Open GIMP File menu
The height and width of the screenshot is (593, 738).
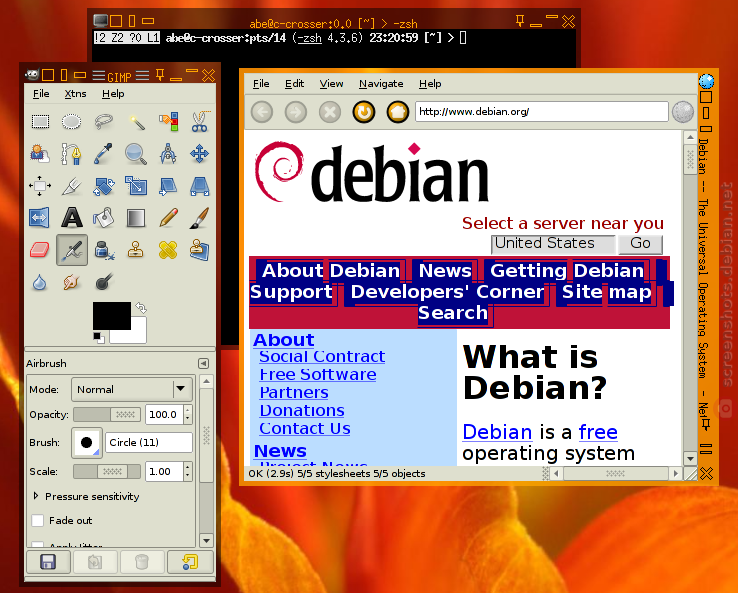pyautogui.click(x=41, y=94)
